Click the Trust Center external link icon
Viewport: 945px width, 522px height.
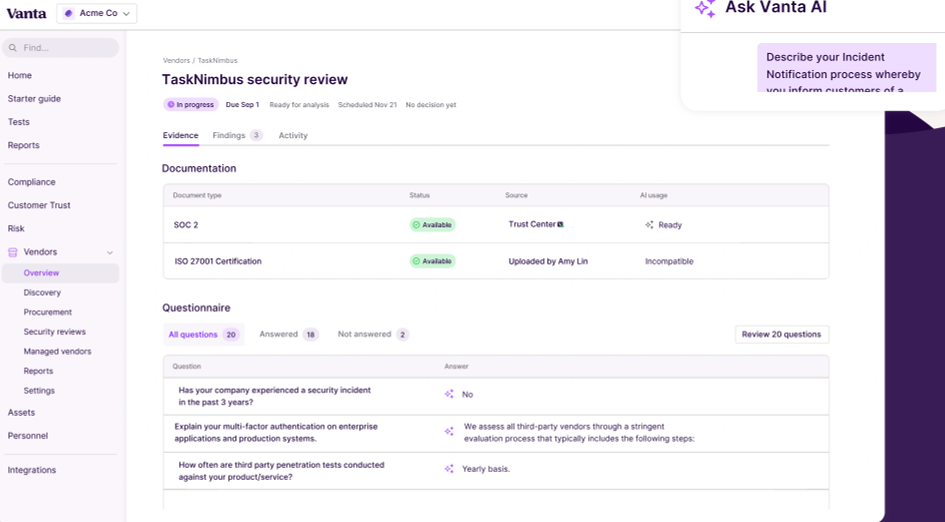pyautogui.click(x=561, y=225)
